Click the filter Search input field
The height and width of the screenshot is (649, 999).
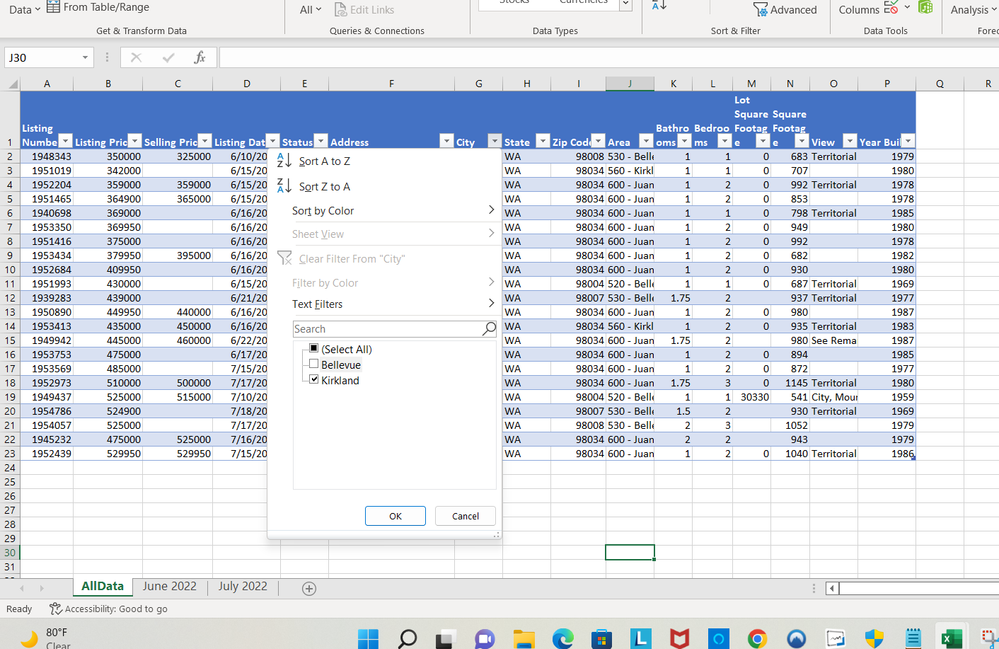(x=387, y=329)
